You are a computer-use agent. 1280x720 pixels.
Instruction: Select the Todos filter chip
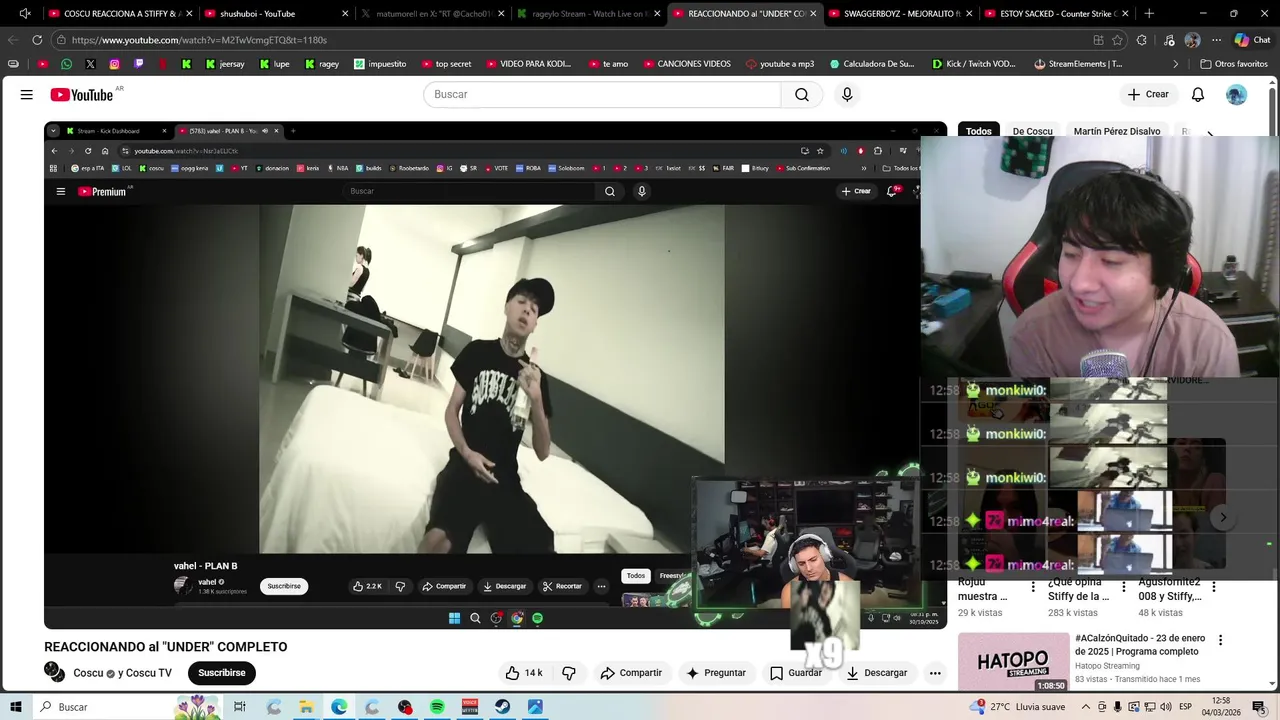[979, 131]
